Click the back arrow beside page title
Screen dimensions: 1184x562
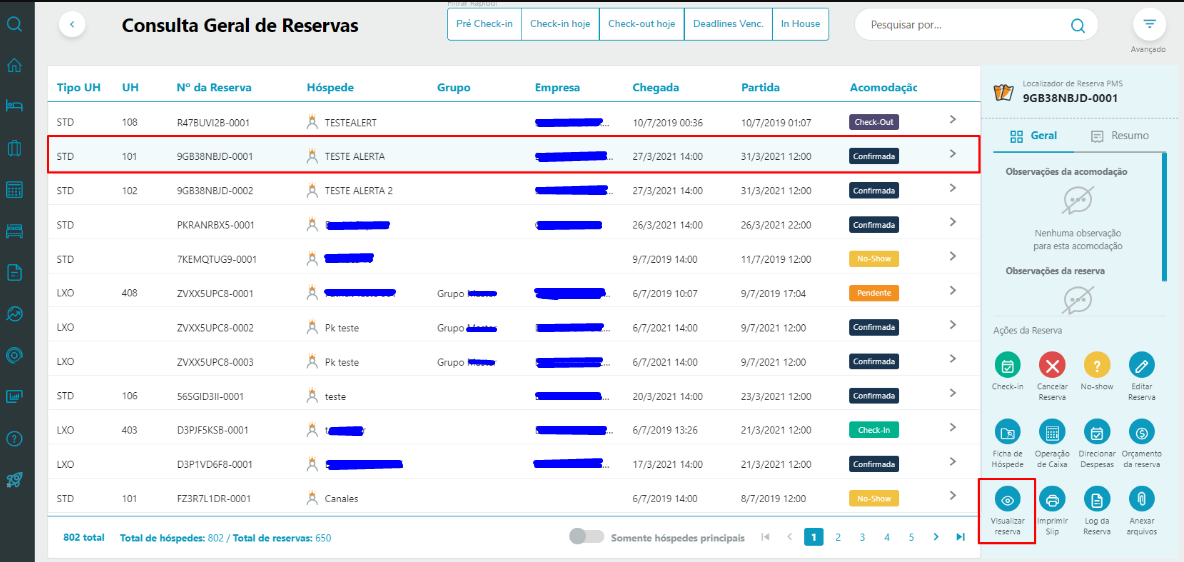tap(72, 24)
